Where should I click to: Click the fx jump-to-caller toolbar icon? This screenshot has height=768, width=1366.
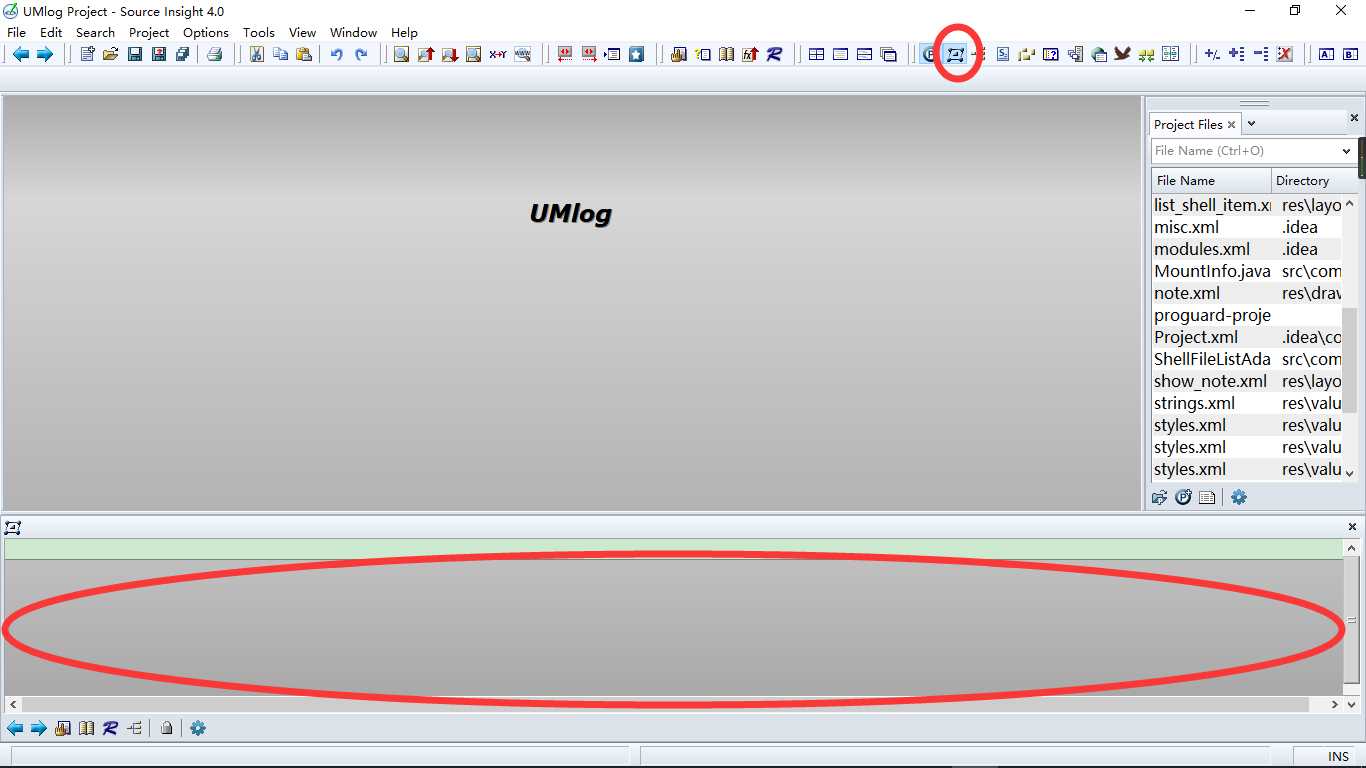[x=750, y=54]
